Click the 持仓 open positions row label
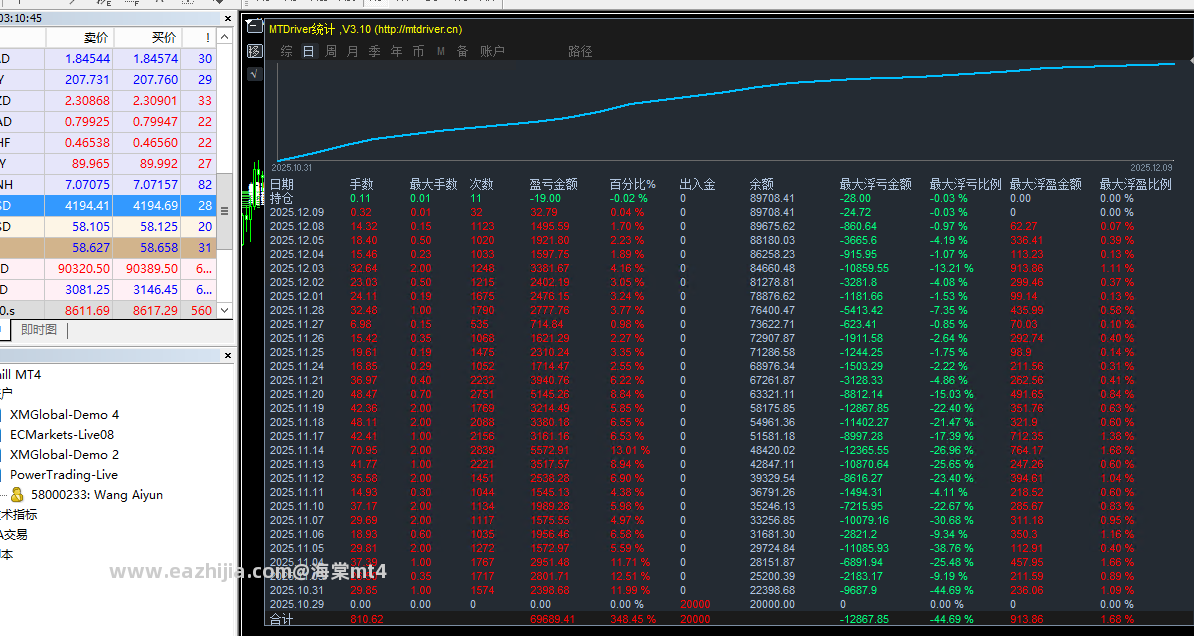 (282, 198)
